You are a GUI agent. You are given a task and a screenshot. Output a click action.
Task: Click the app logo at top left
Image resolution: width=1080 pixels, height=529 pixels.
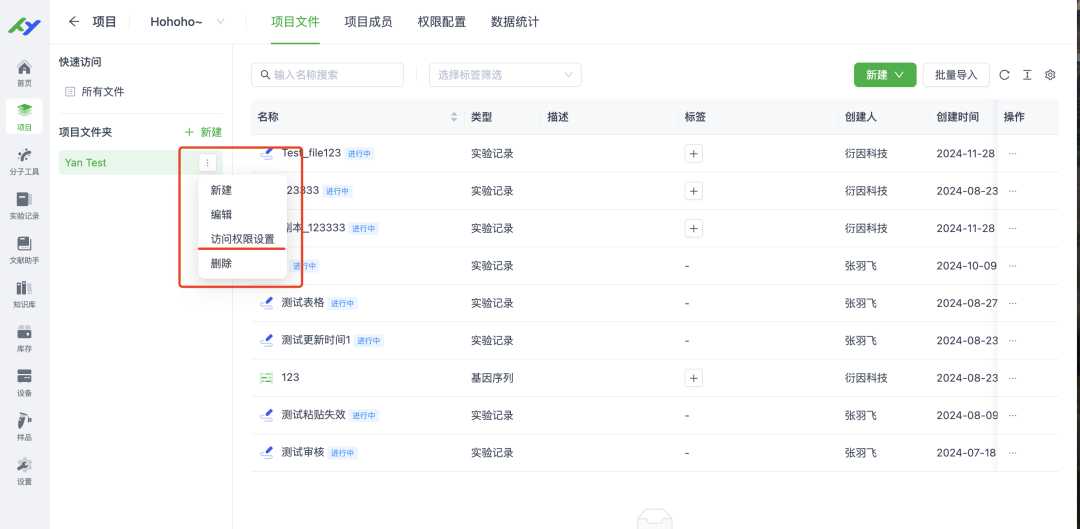[x=24, y=25]
